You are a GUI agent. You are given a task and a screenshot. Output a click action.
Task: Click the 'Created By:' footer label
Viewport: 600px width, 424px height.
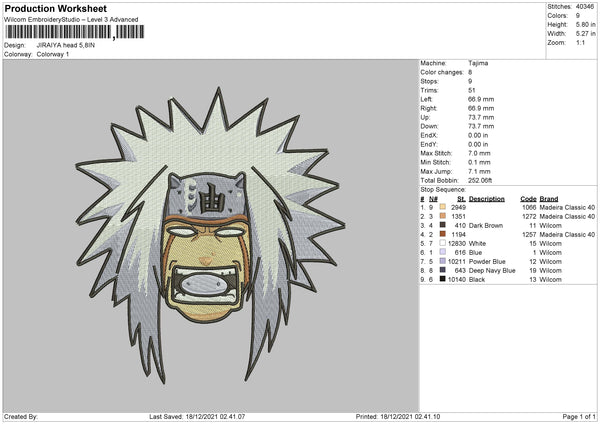coord(21,416)
